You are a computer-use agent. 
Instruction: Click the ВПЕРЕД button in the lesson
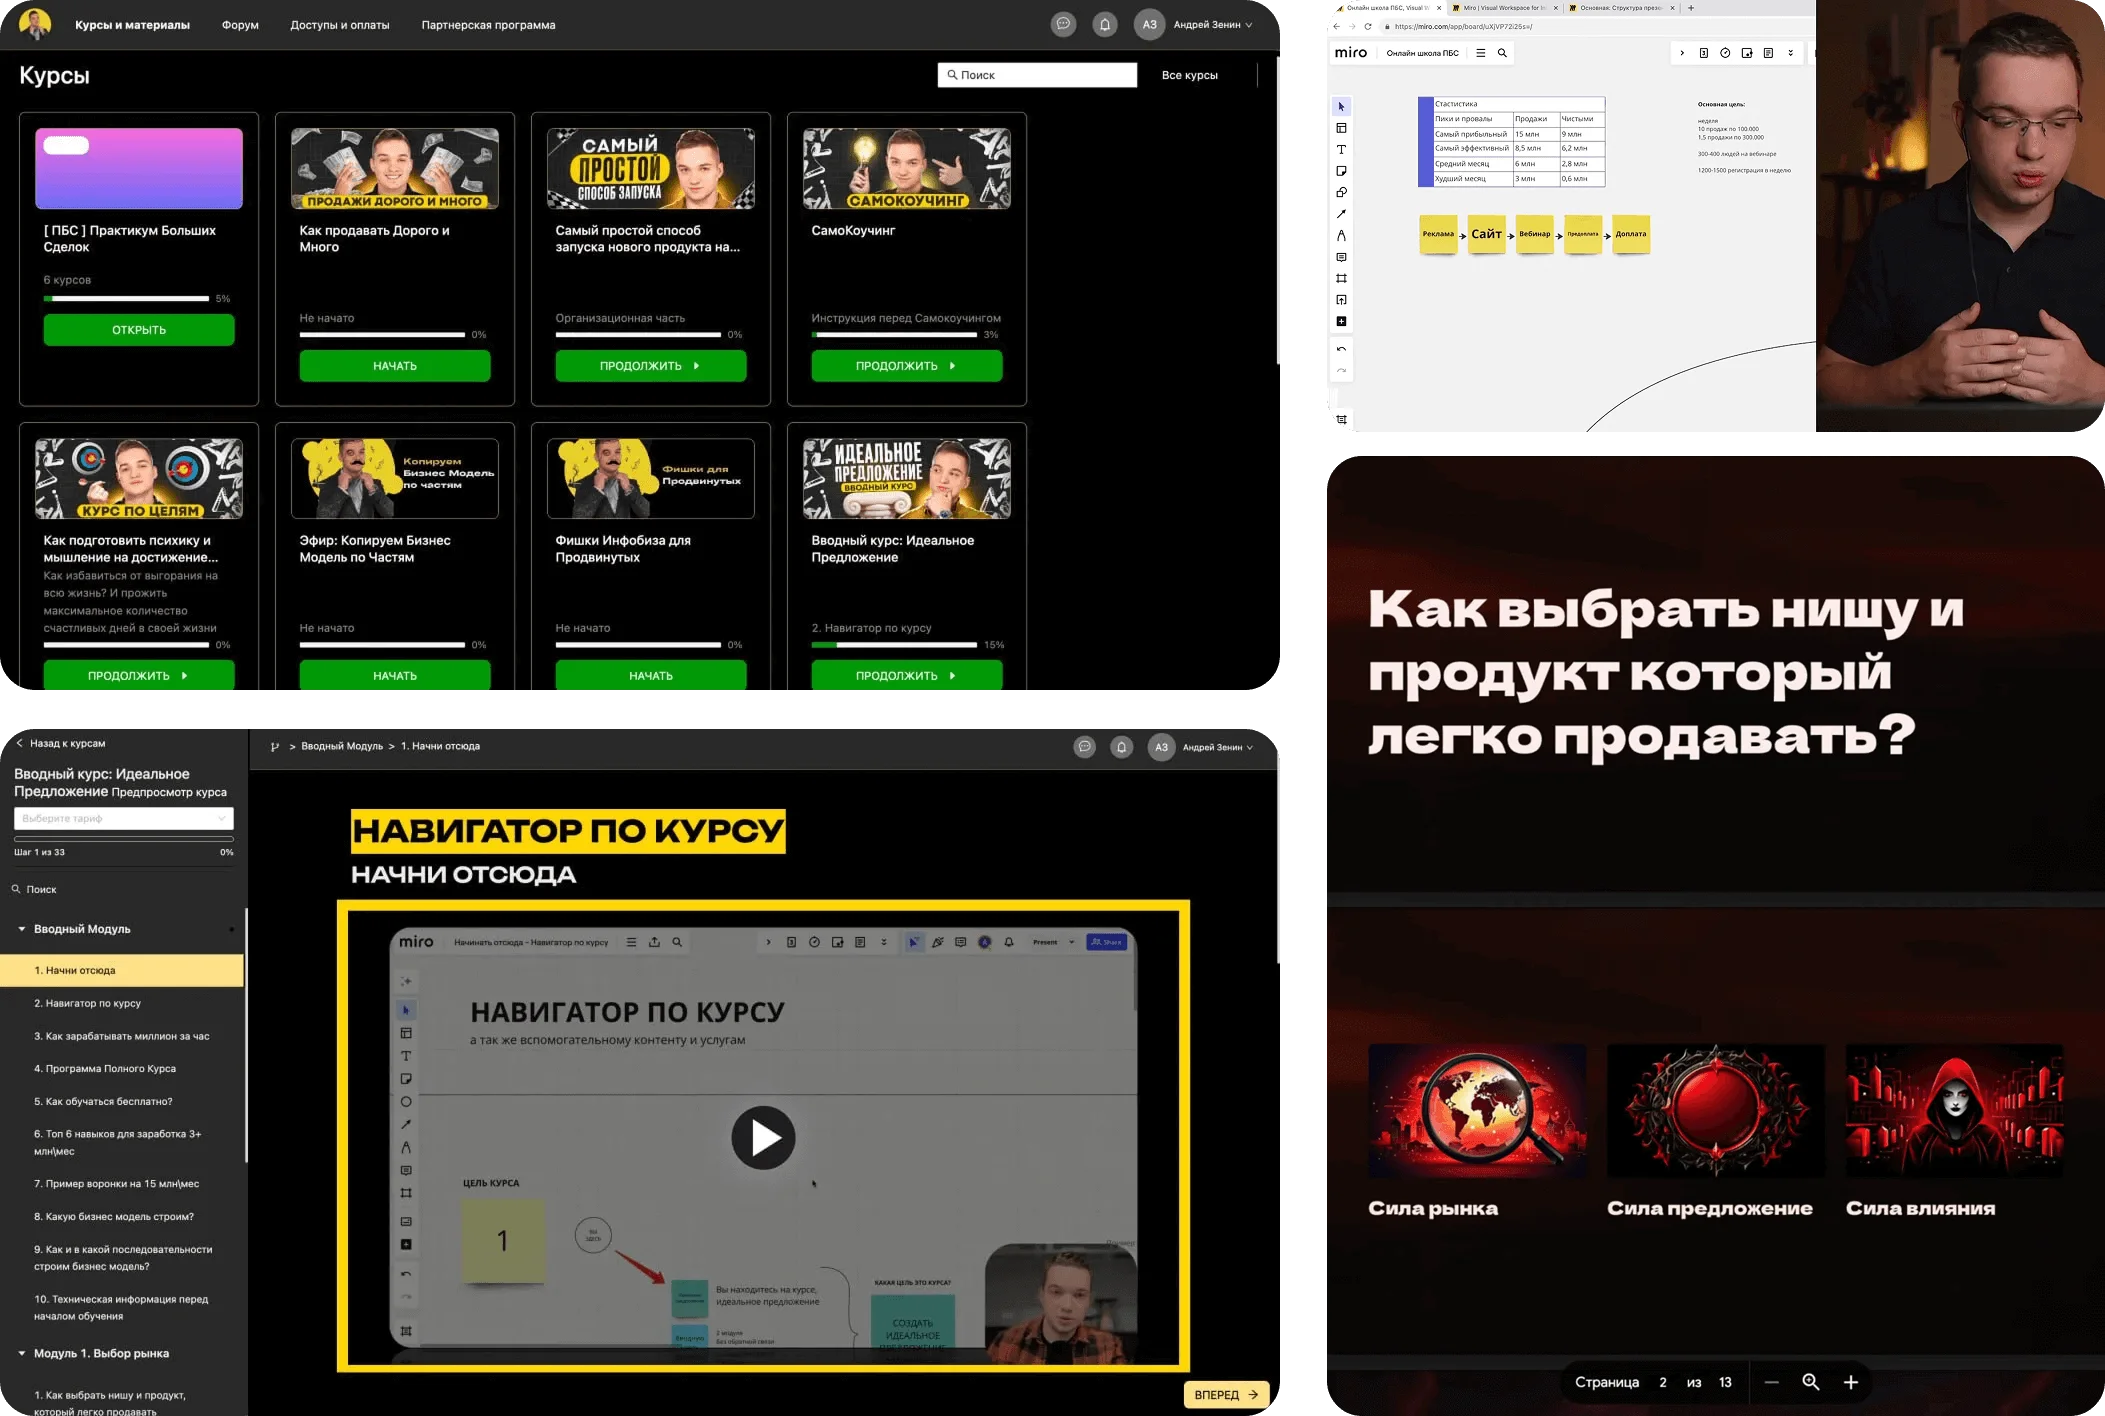click(x=1226, y=1394)
